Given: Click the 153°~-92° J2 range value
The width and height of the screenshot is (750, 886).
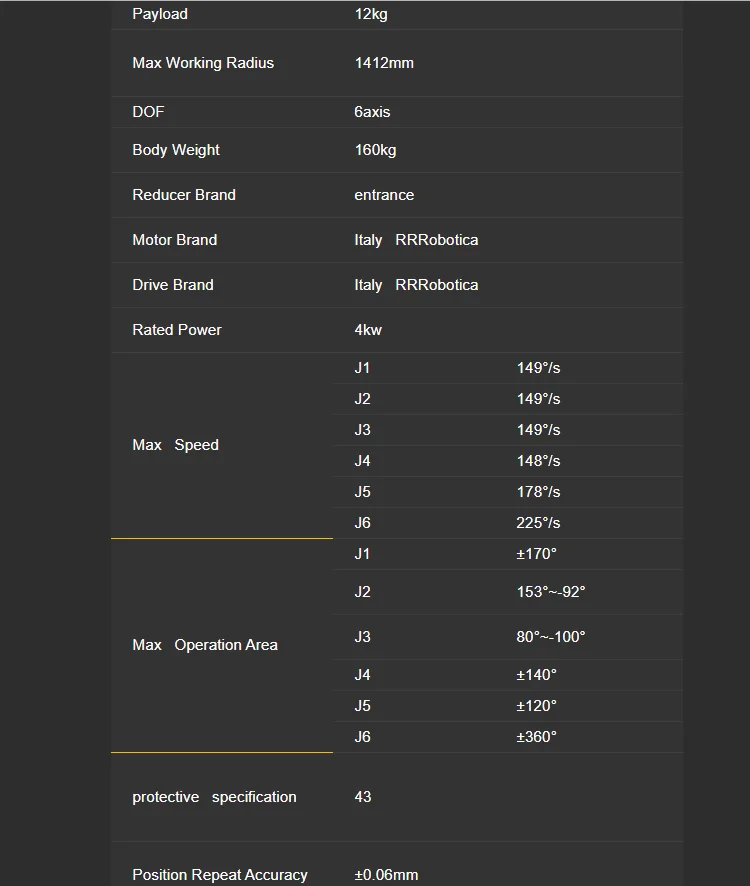Looking at the screenshot, I should click(x=551, y=592).
